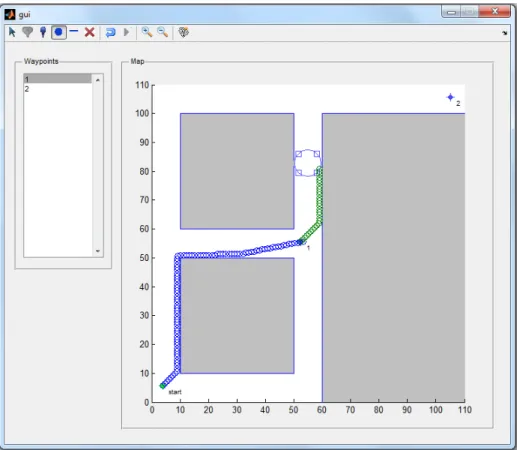Click the MATLAB icon in the title bar
Image resolution: width=517 pixels, height=450 pixels.
click(x=10, y=14)
